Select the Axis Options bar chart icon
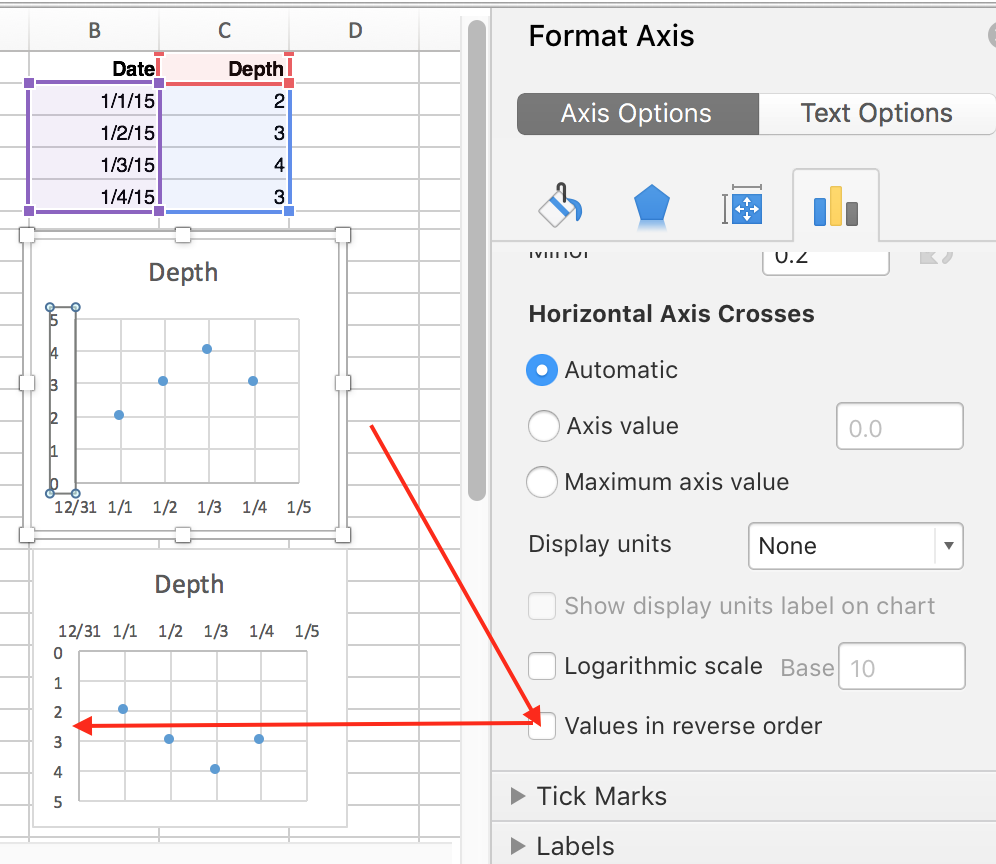Image resolution: width=996 pixels, height=864 pixels. [836, 206]
